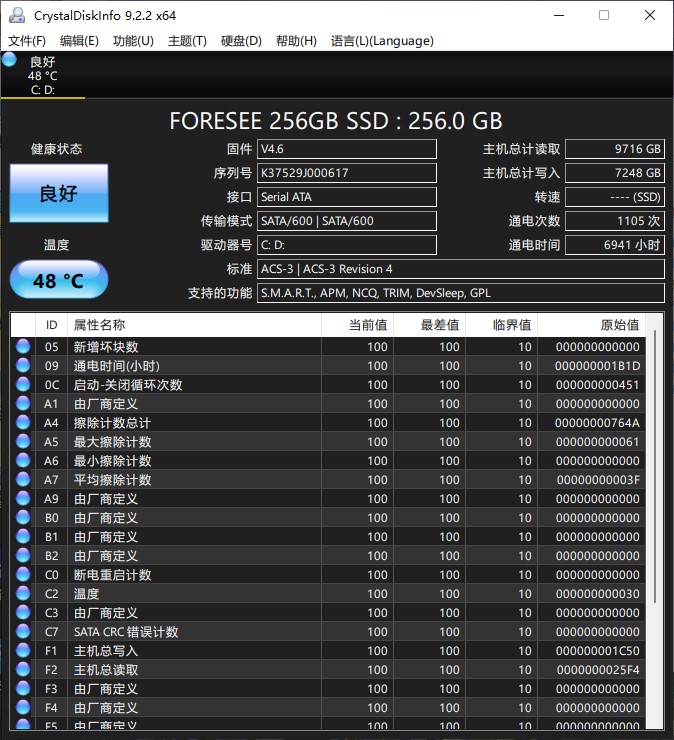Click the status orb in row C2 温度
The image size is (674, 740).
[23, 593]
